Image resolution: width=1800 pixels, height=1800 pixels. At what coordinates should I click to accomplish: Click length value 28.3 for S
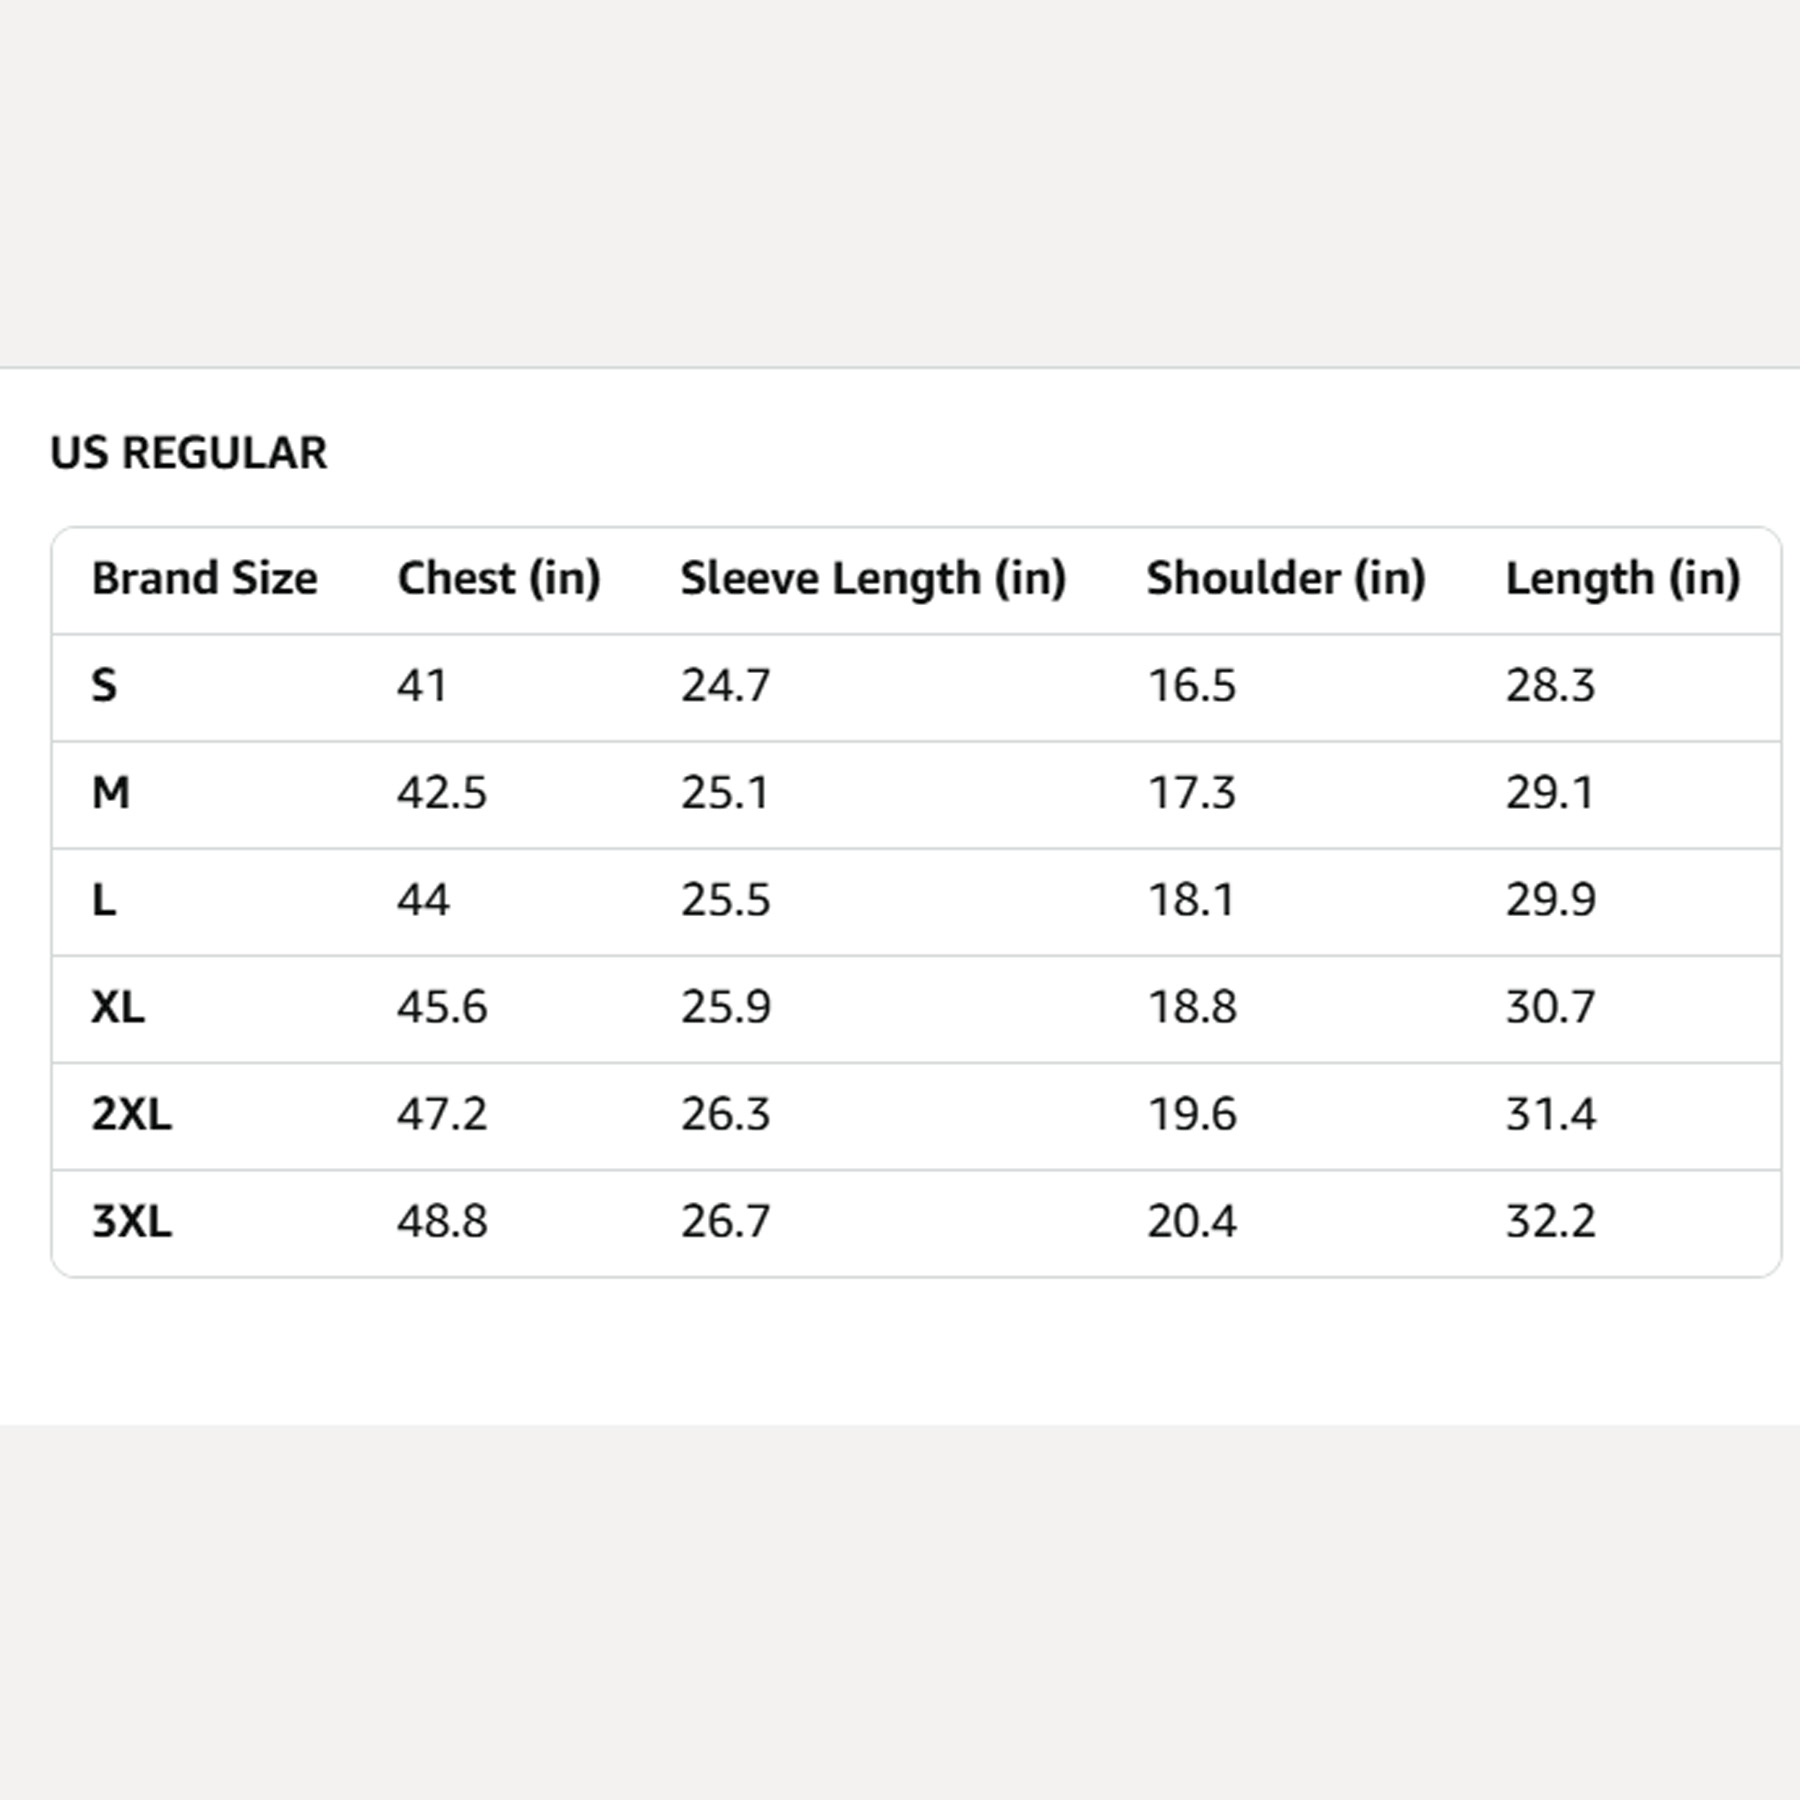click(x=1551, y=686)
